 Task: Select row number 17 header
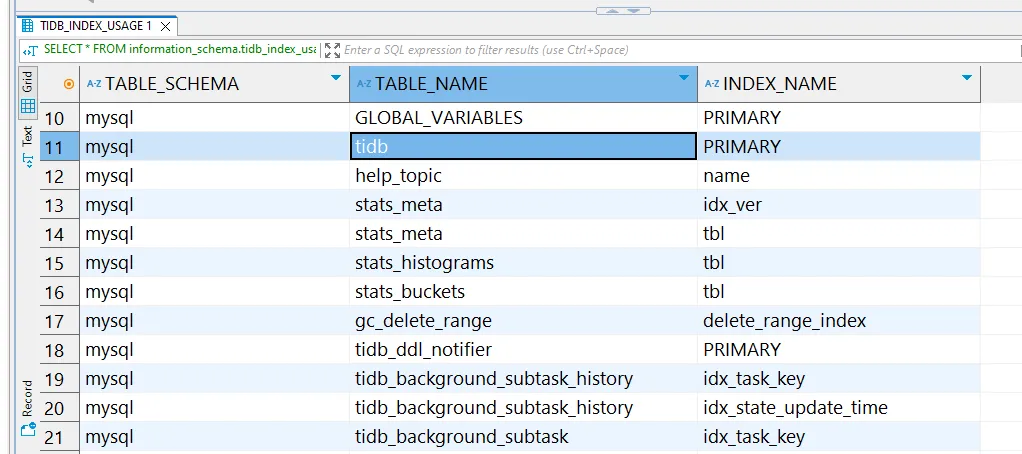coord(55,321)
